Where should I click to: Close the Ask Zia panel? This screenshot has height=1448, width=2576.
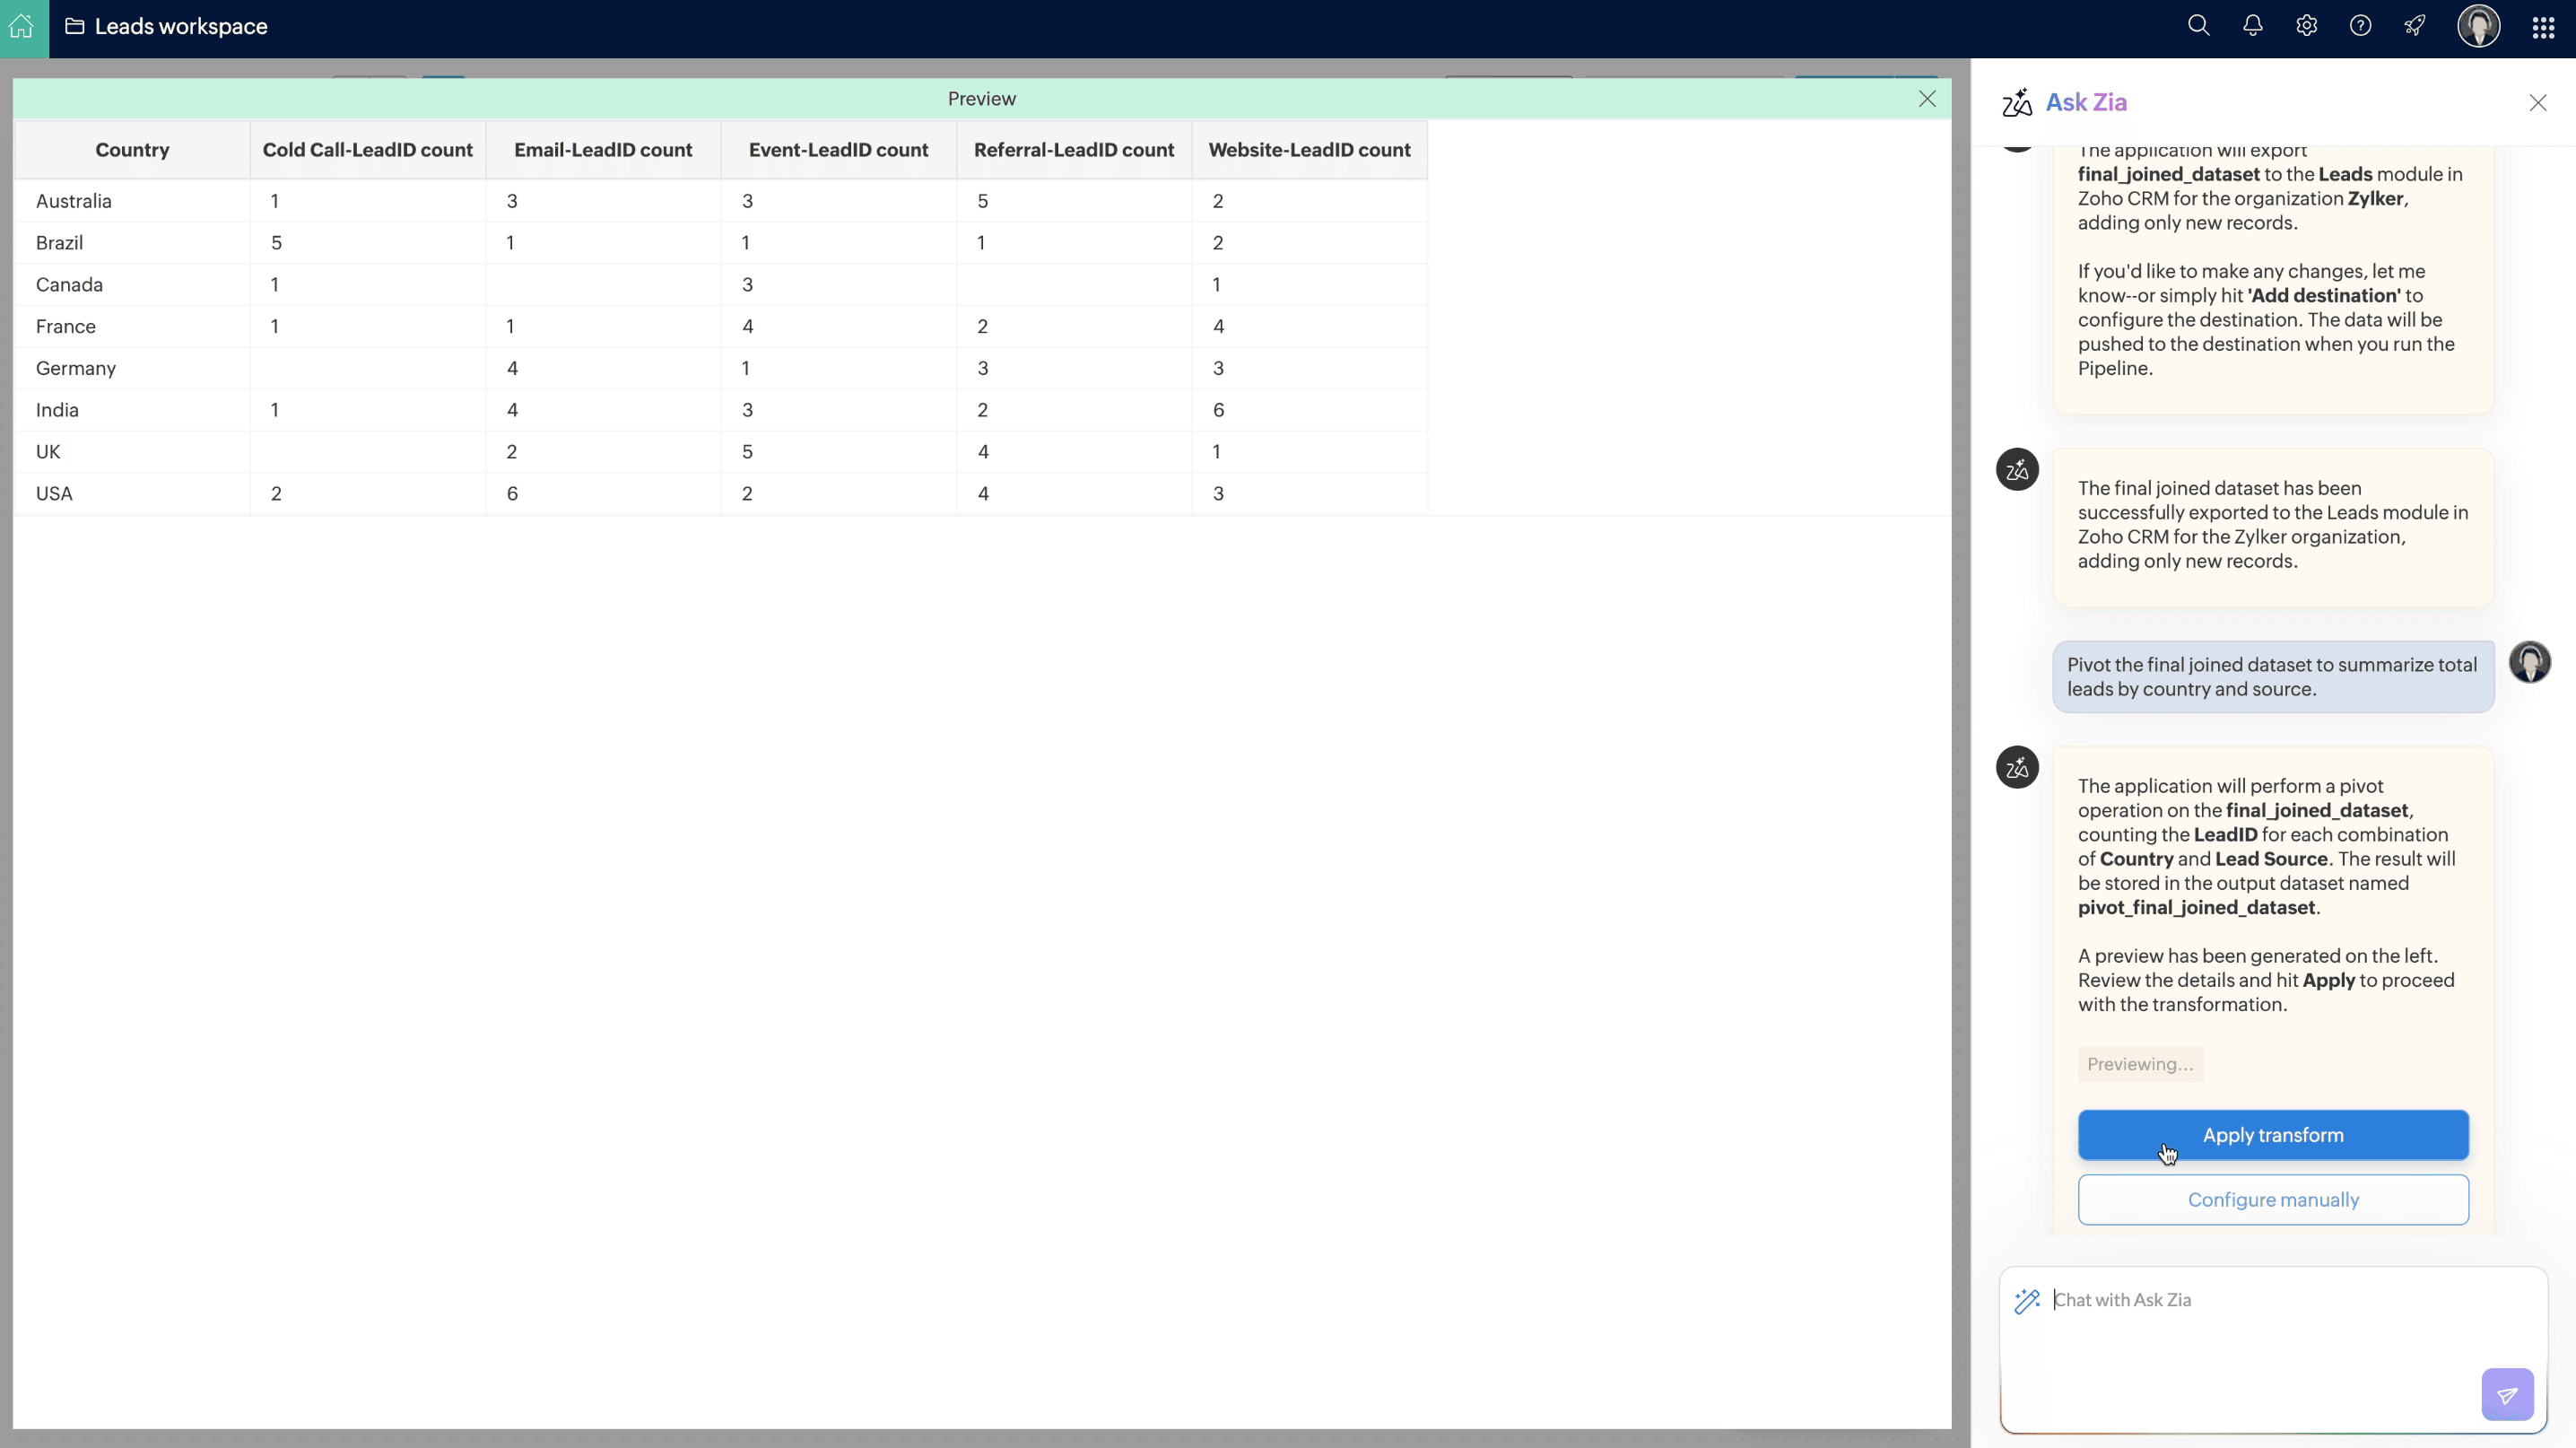[x=2537, y=103]
